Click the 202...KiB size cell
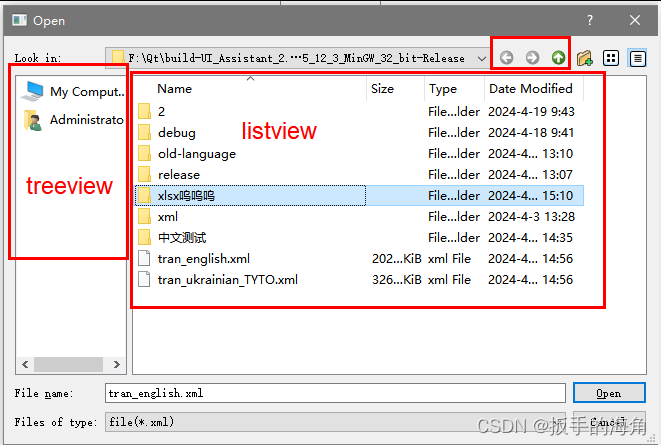Viewport: 661px width, 445px height. (x=397, y=259)
